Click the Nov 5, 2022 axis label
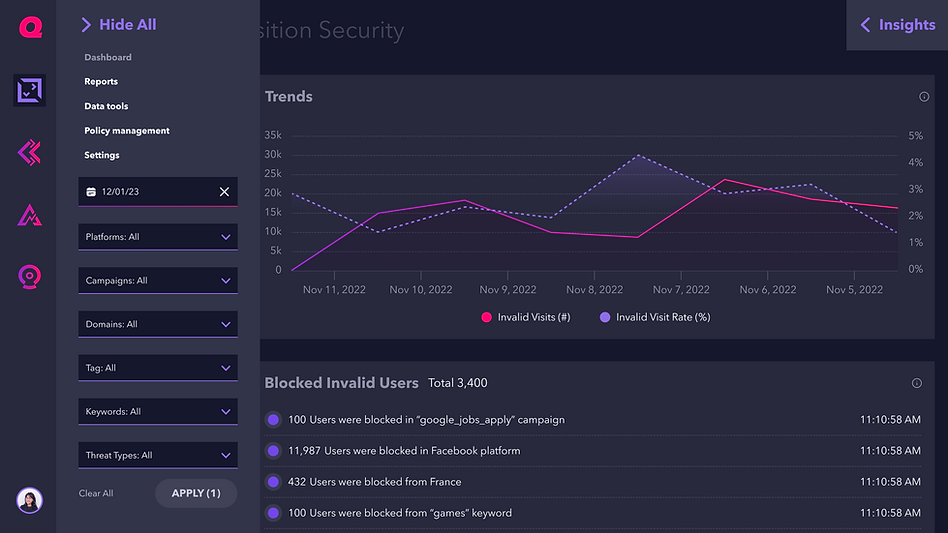Viewport: 948px width, 533px height. point(854,289)
